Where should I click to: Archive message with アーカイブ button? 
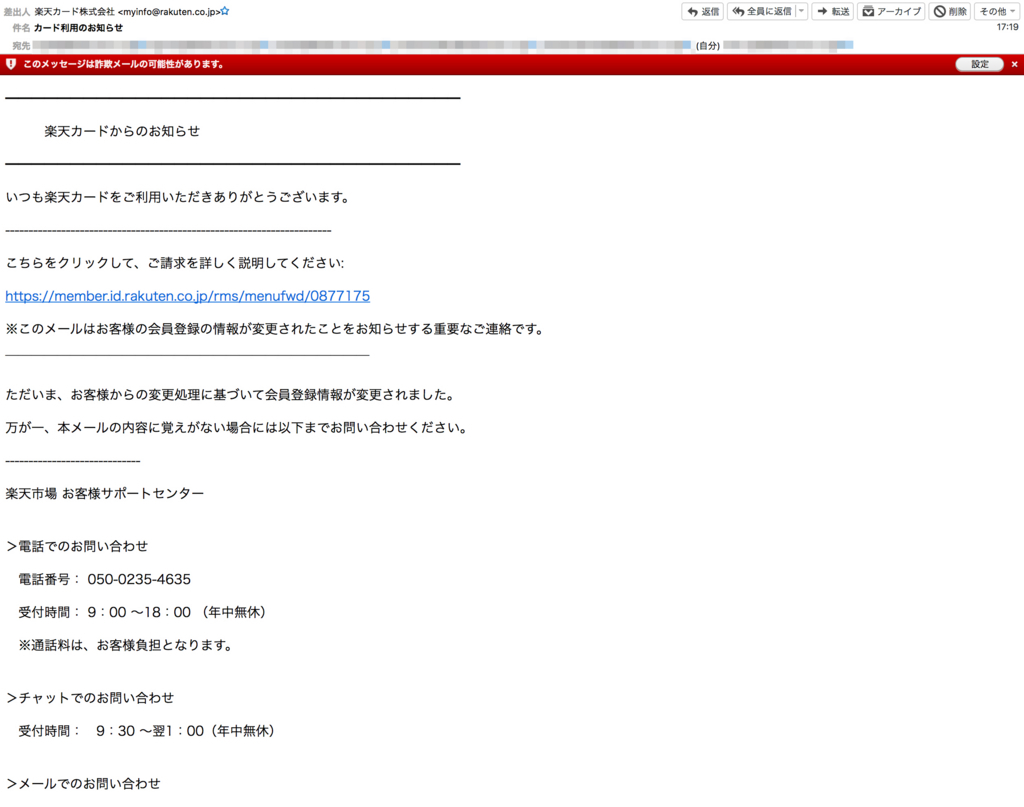point(891,11)
